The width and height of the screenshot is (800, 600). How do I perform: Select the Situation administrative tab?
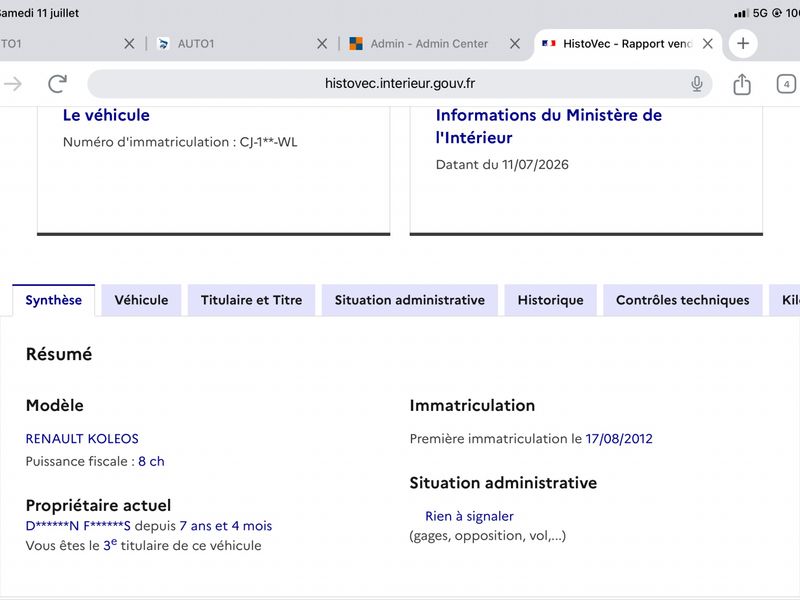410,300
